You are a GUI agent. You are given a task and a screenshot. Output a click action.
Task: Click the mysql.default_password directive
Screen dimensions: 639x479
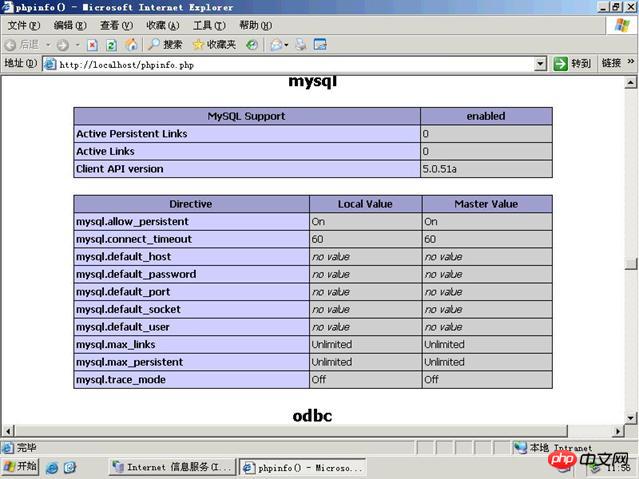click(x=136, y=274)
